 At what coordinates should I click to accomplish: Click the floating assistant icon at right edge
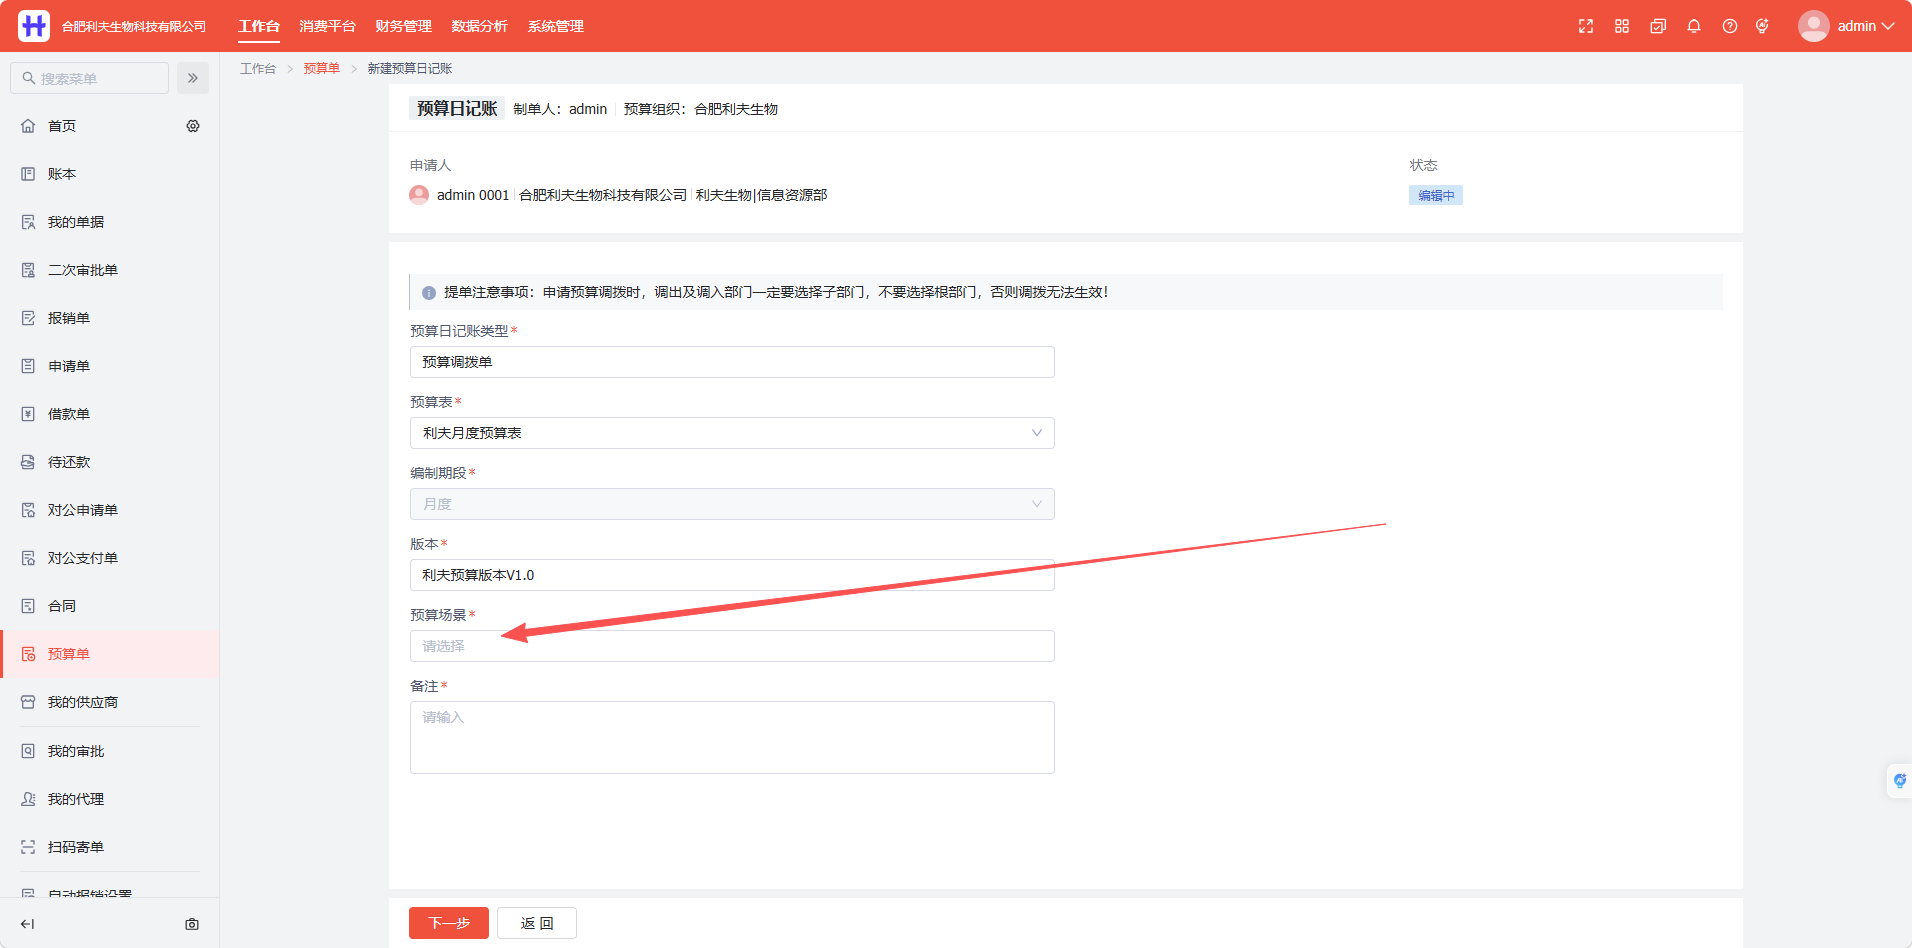pos(1899,780)
